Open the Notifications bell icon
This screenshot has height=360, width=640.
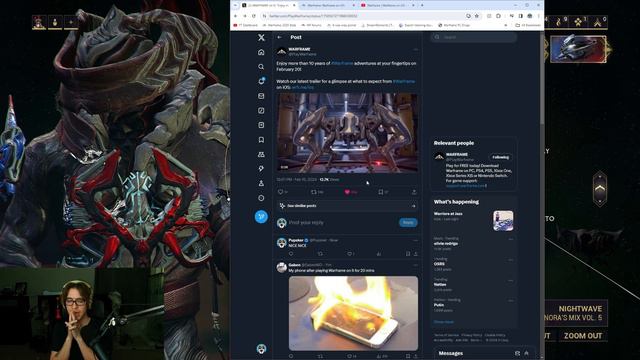(261, 81)
